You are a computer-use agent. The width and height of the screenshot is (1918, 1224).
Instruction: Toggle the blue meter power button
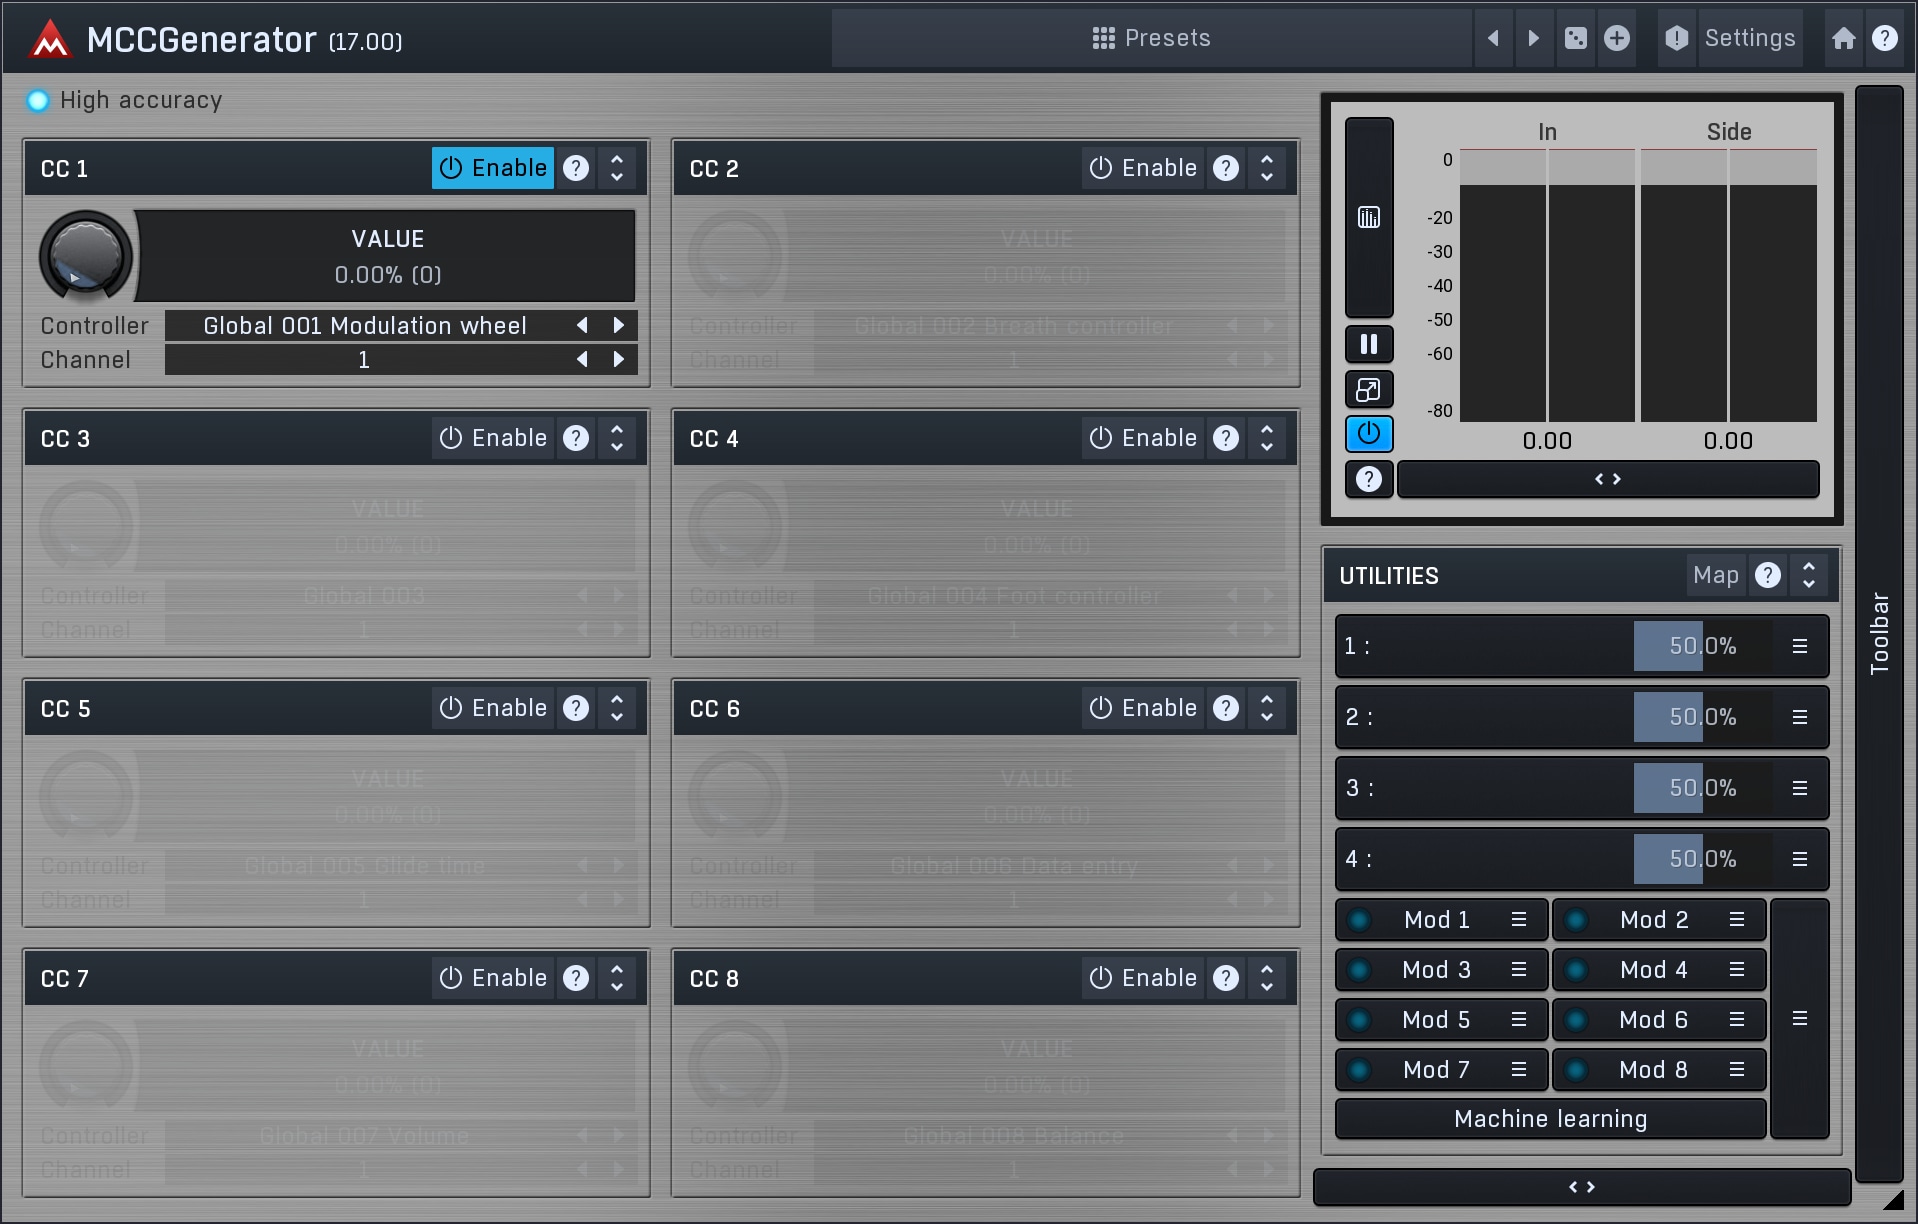[x=1368, y=434]
